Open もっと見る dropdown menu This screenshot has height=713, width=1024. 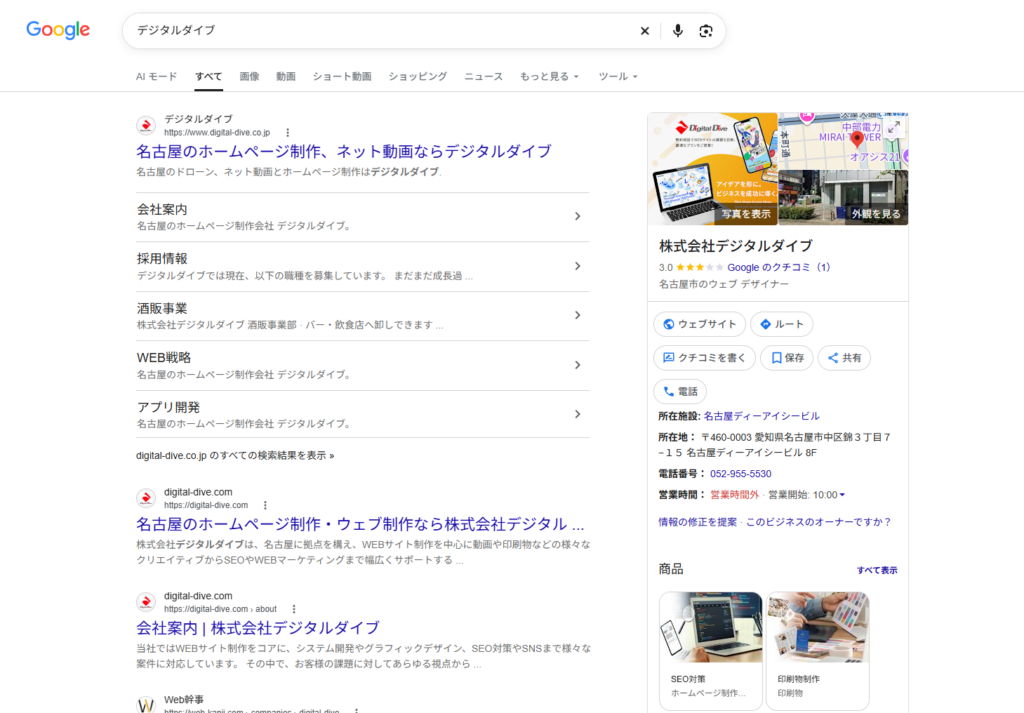[x=549, y=76]
